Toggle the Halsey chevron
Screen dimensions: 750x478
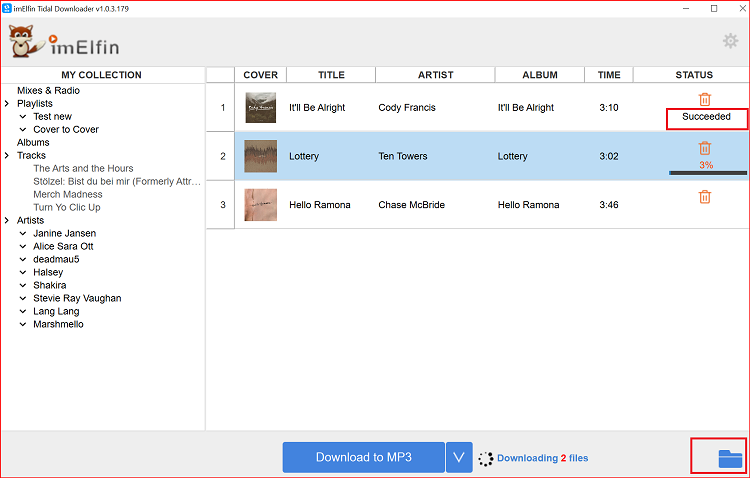click(x=22, y=272)
